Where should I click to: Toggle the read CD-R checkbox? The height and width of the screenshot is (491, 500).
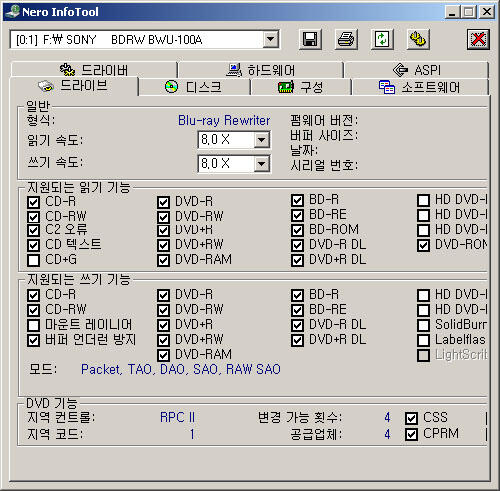pos(33,202)
